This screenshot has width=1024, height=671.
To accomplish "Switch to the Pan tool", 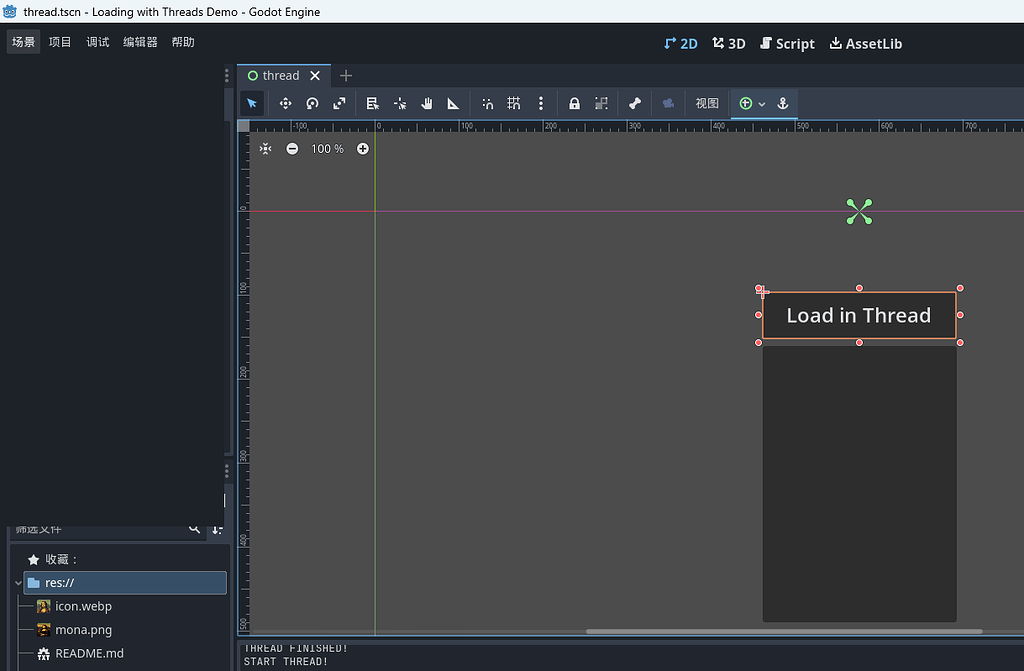I will 425,103.
